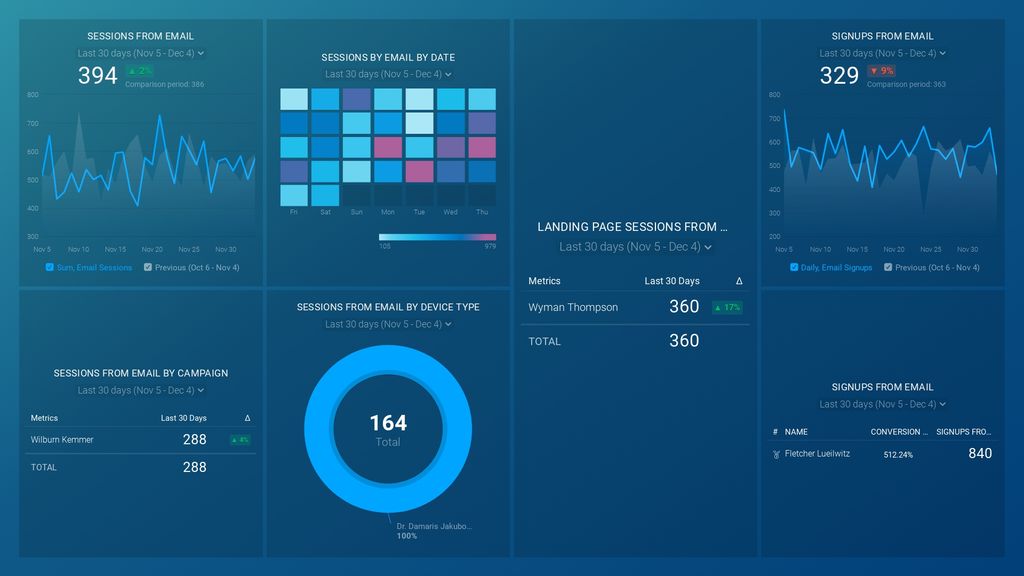Click the 360 value in Landing Page TOTAL row
The height and width of the screenshot is (576, 1024).
[x=684, y=340]
